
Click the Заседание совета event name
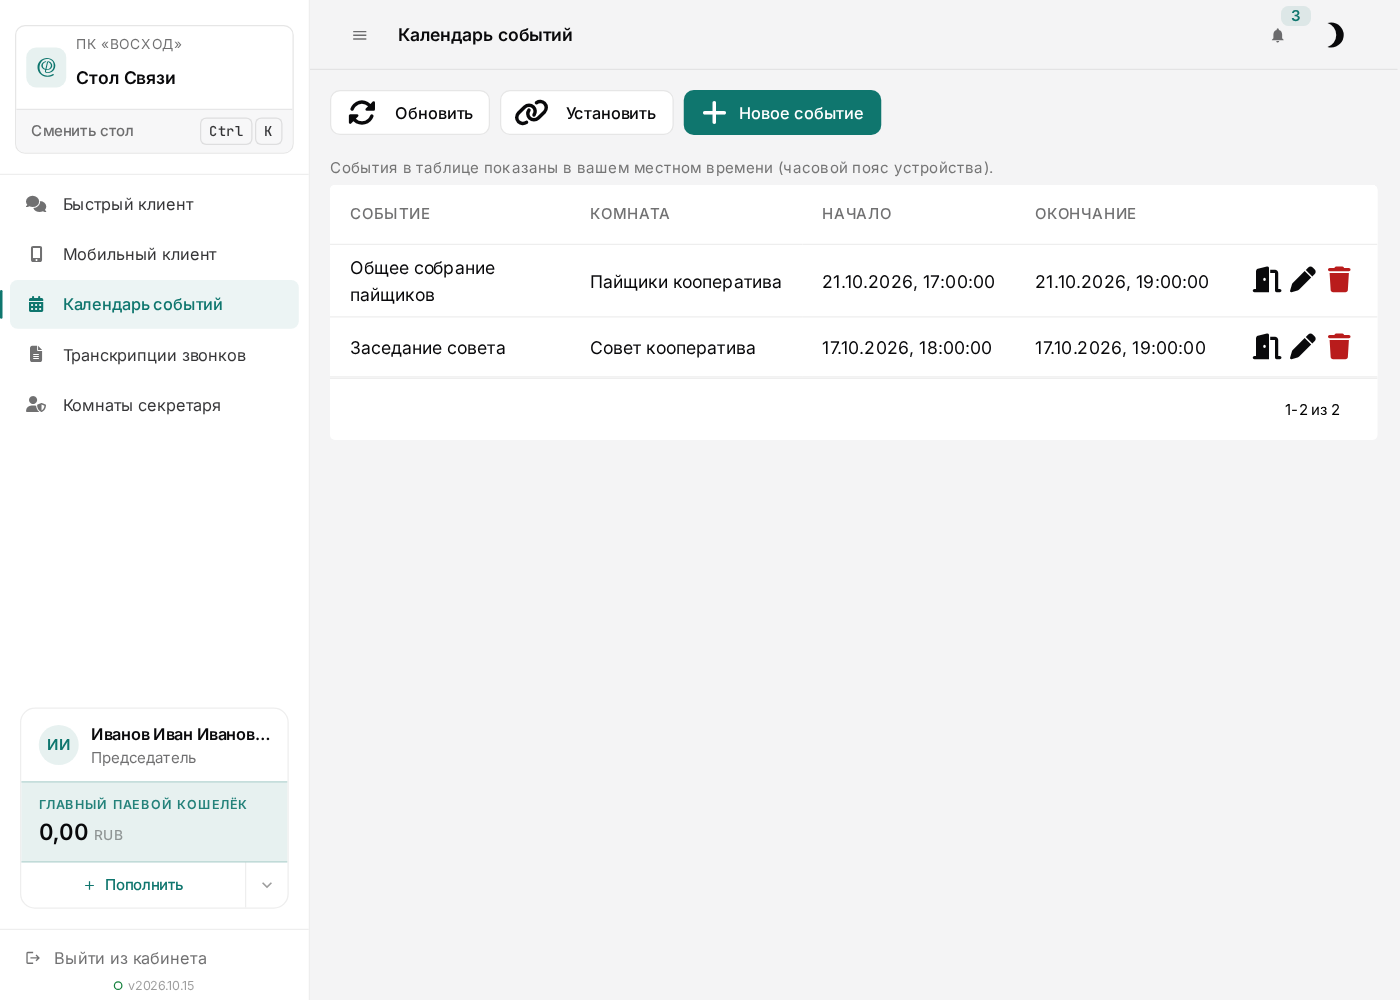[x=428, y=348]
